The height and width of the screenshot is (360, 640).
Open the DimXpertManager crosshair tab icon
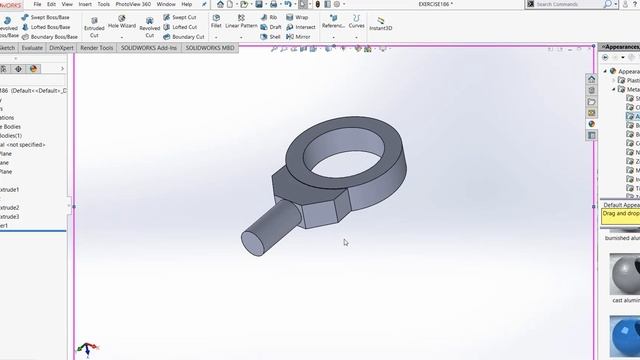pos(18,69)
